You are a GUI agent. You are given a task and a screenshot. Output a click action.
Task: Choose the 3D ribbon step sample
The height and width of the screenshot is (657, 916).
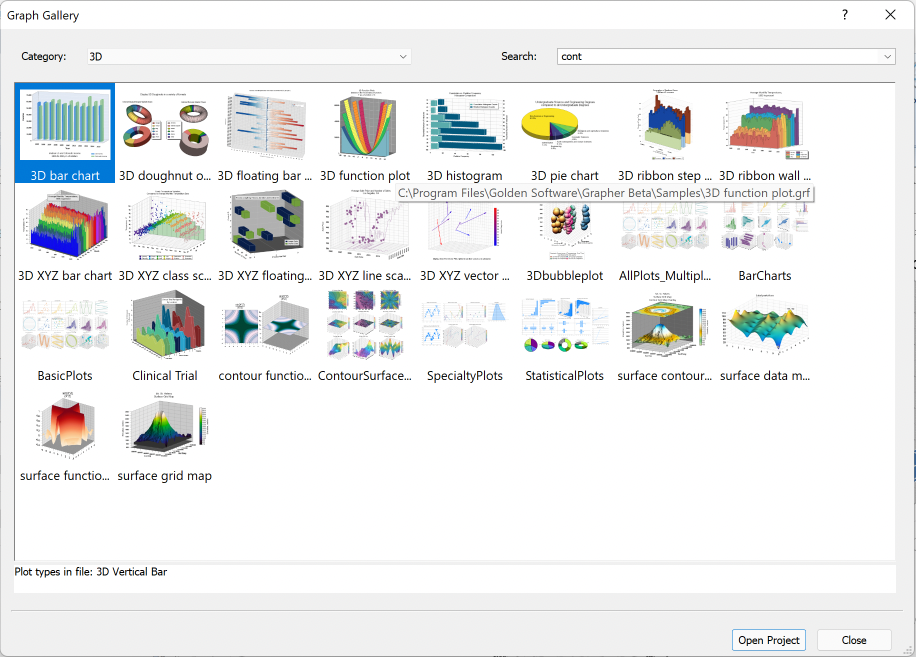click(665, 125)
